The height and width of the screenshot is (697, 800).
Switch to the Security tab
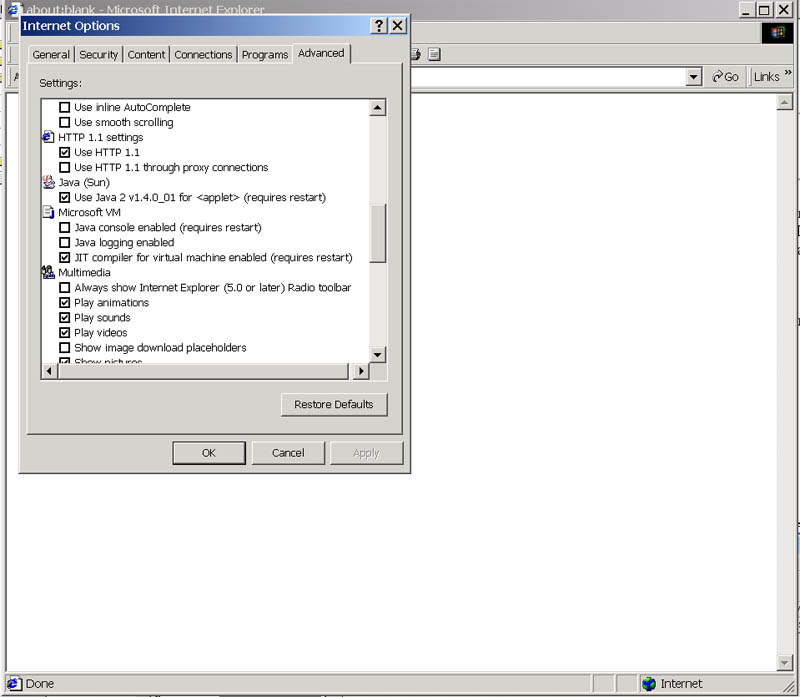98,55
